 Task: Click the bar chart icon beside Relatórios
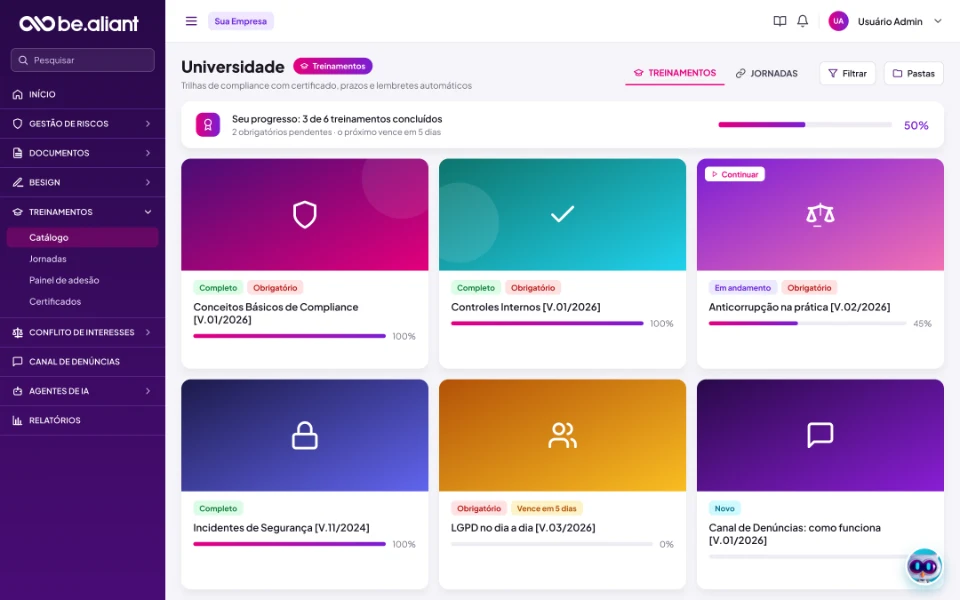[x=18, y=420]
